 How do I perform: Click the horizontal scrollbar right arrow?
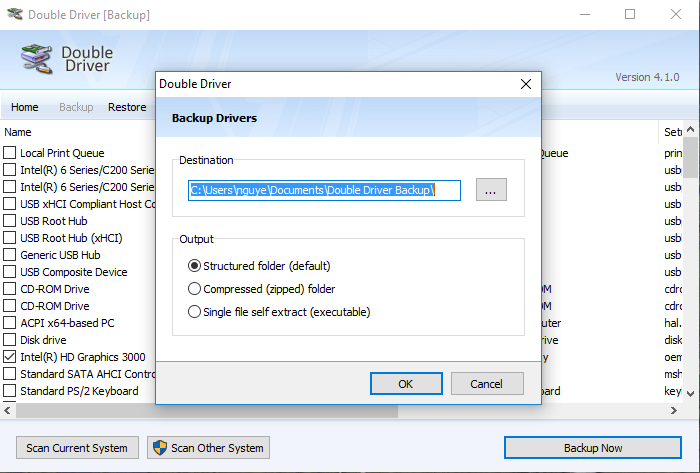[674, 410]
